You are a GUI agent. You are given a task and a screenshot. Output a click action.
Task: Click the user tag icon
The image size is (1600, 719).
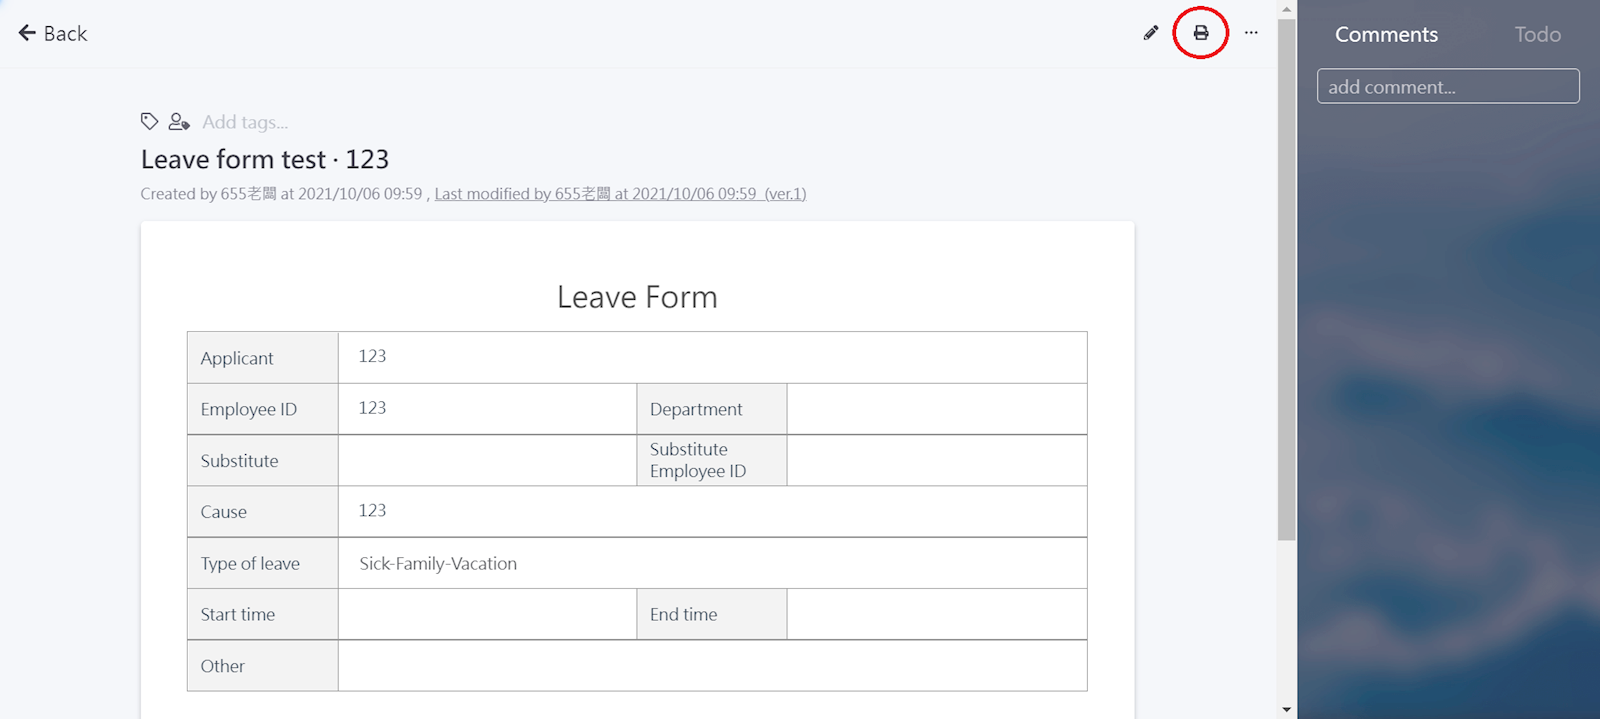coord(179,121)
